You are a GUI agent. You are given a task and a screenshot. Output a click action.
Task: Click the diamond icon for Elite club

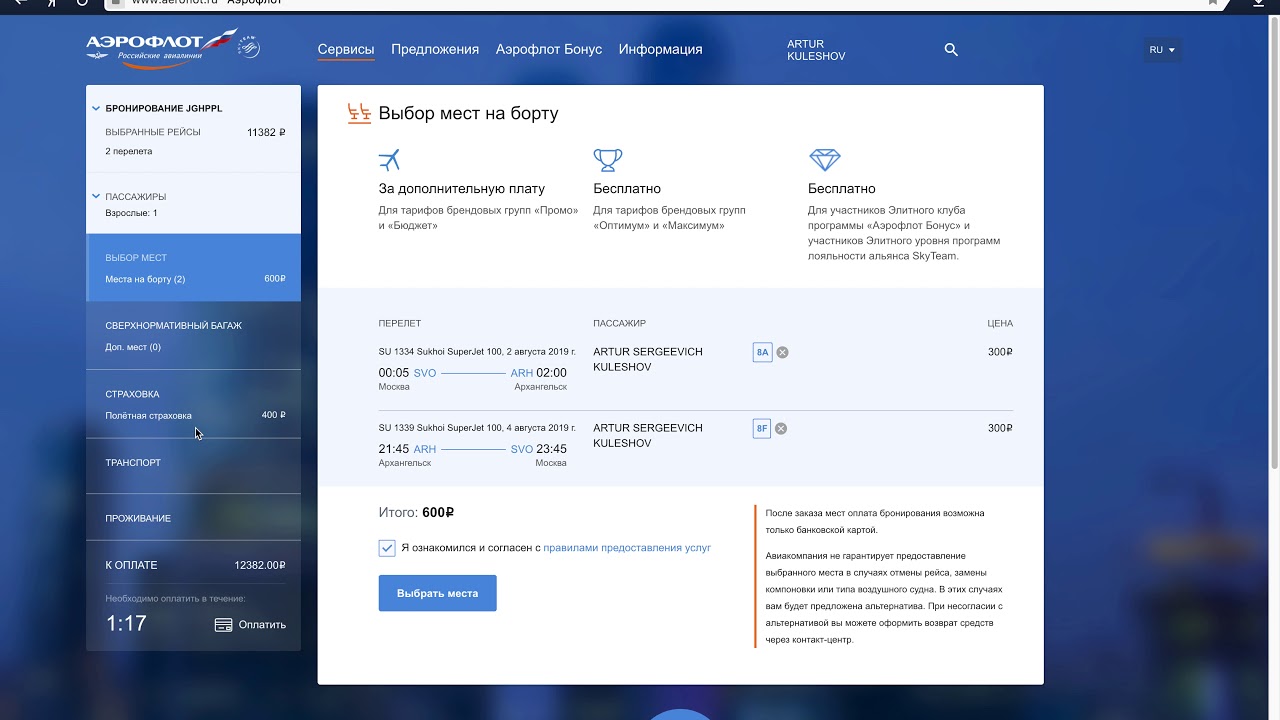point(824,160)
